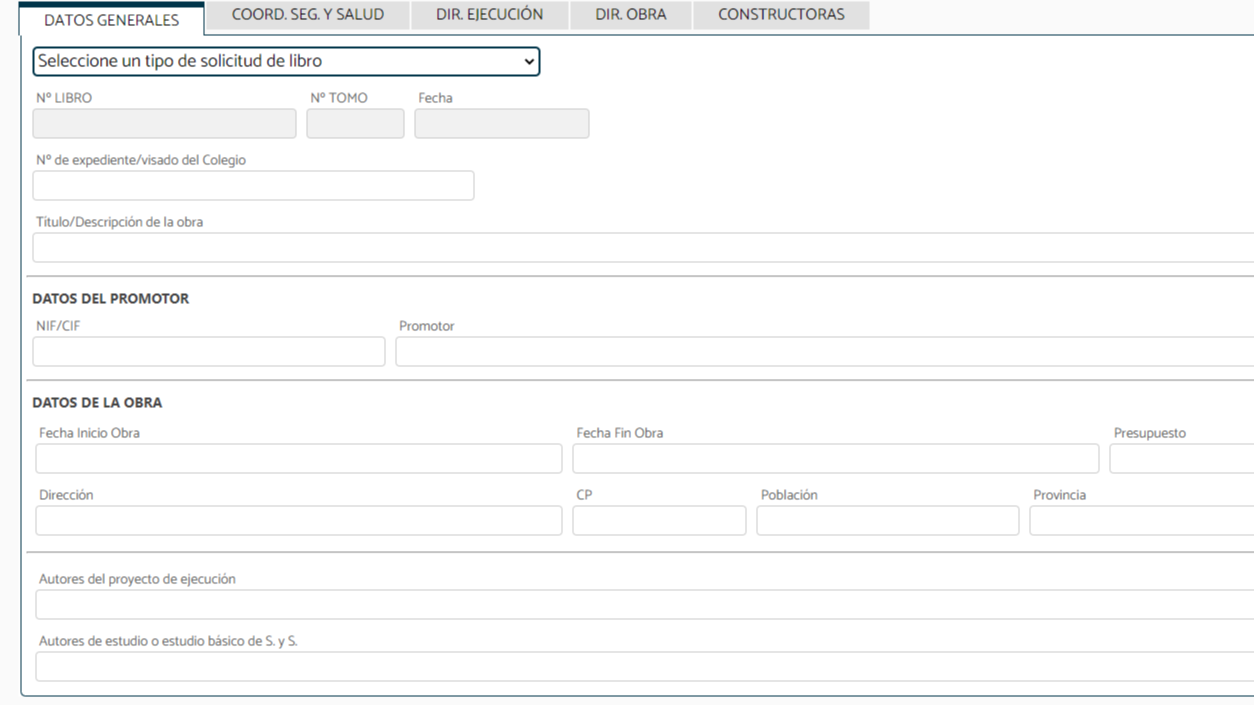Focus the Título/Descripción de la obra field
The height and width of the screenshot is (705, 1254).
click(x=642, y=248)
